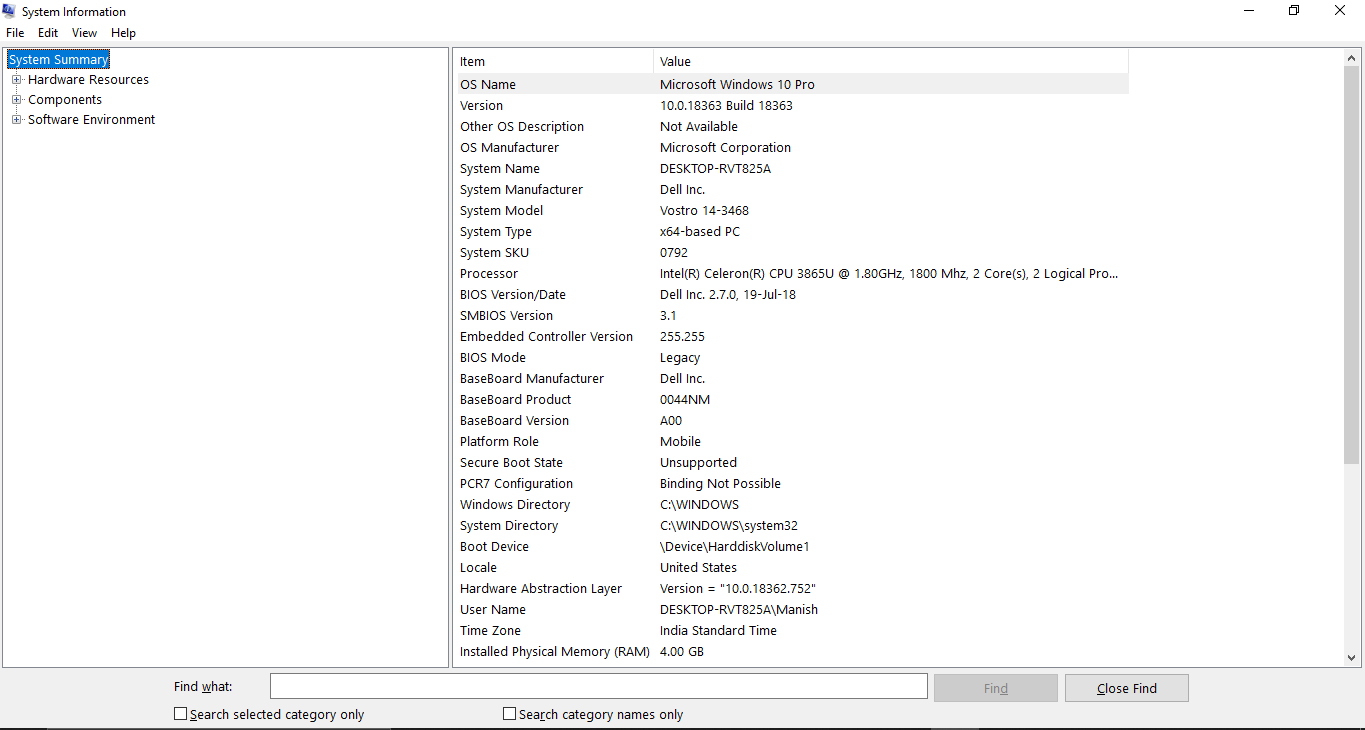Open the Edit menu
The image size is (1365, 730).
click(48, 33)
